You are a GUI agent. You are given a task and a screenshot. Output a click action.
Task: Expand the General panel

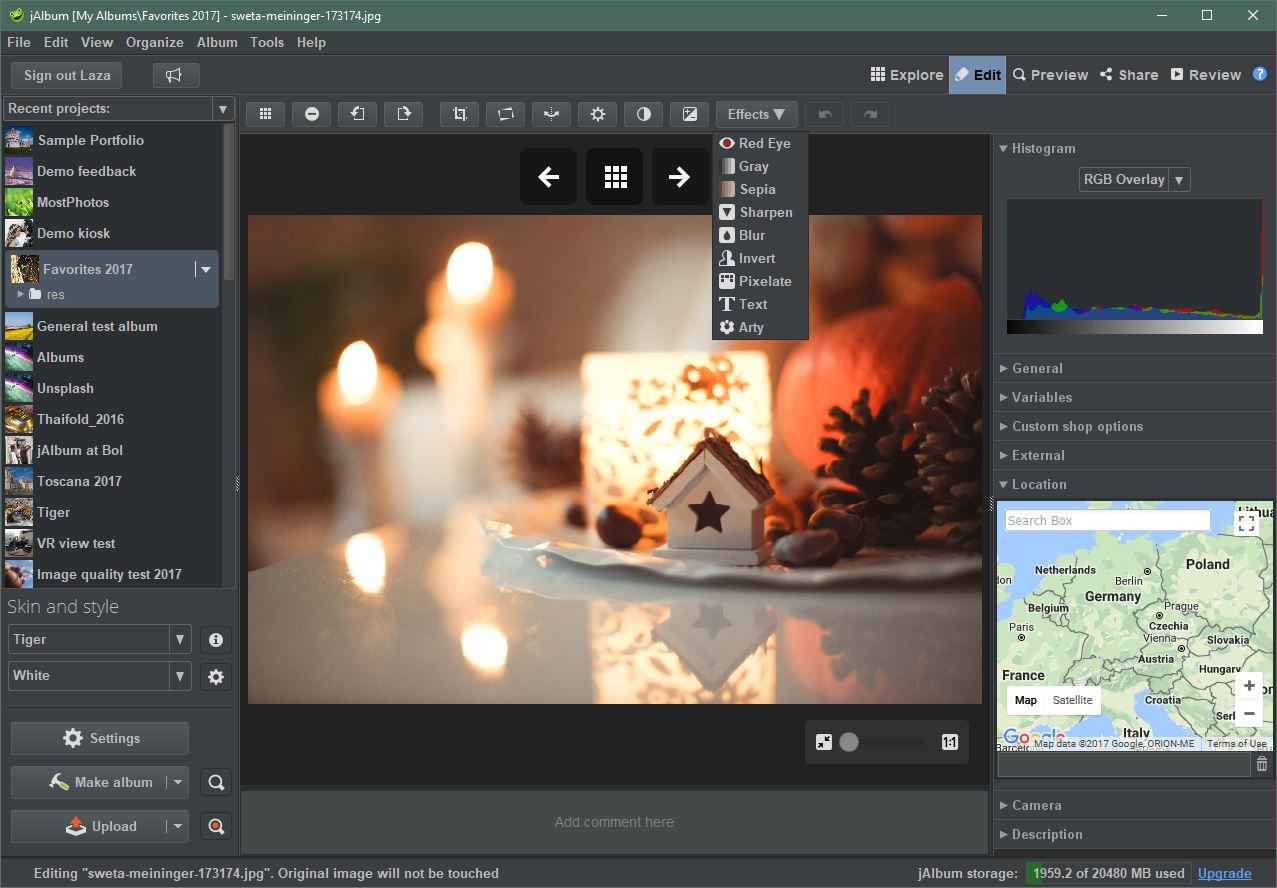(1004, 368)
